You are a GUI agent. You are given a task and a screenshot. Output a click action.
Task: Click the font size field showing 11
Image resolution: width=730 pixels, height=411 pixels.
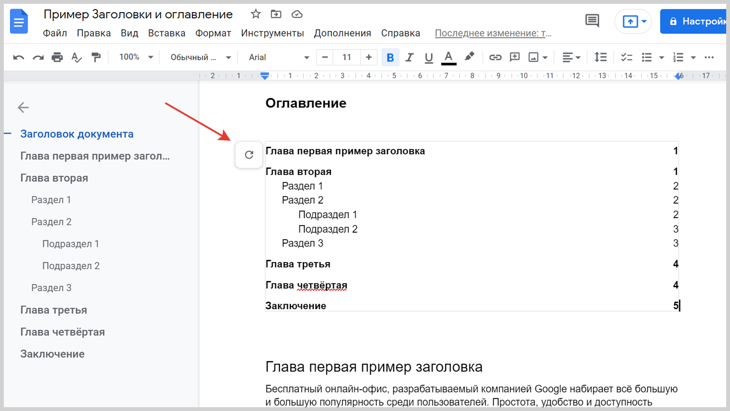pyautogui.click(x=346, y=57)
